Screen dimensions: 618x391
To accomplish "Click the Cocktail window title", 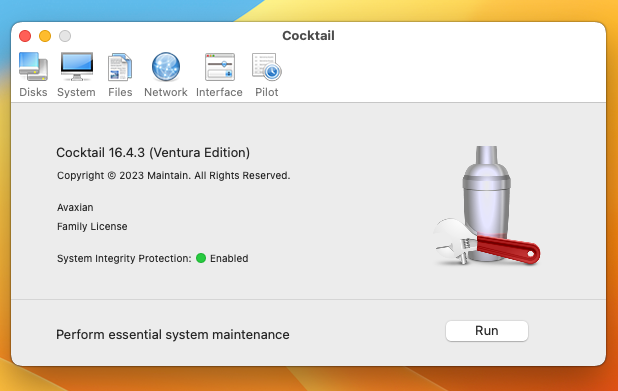I will pos(308,36).
